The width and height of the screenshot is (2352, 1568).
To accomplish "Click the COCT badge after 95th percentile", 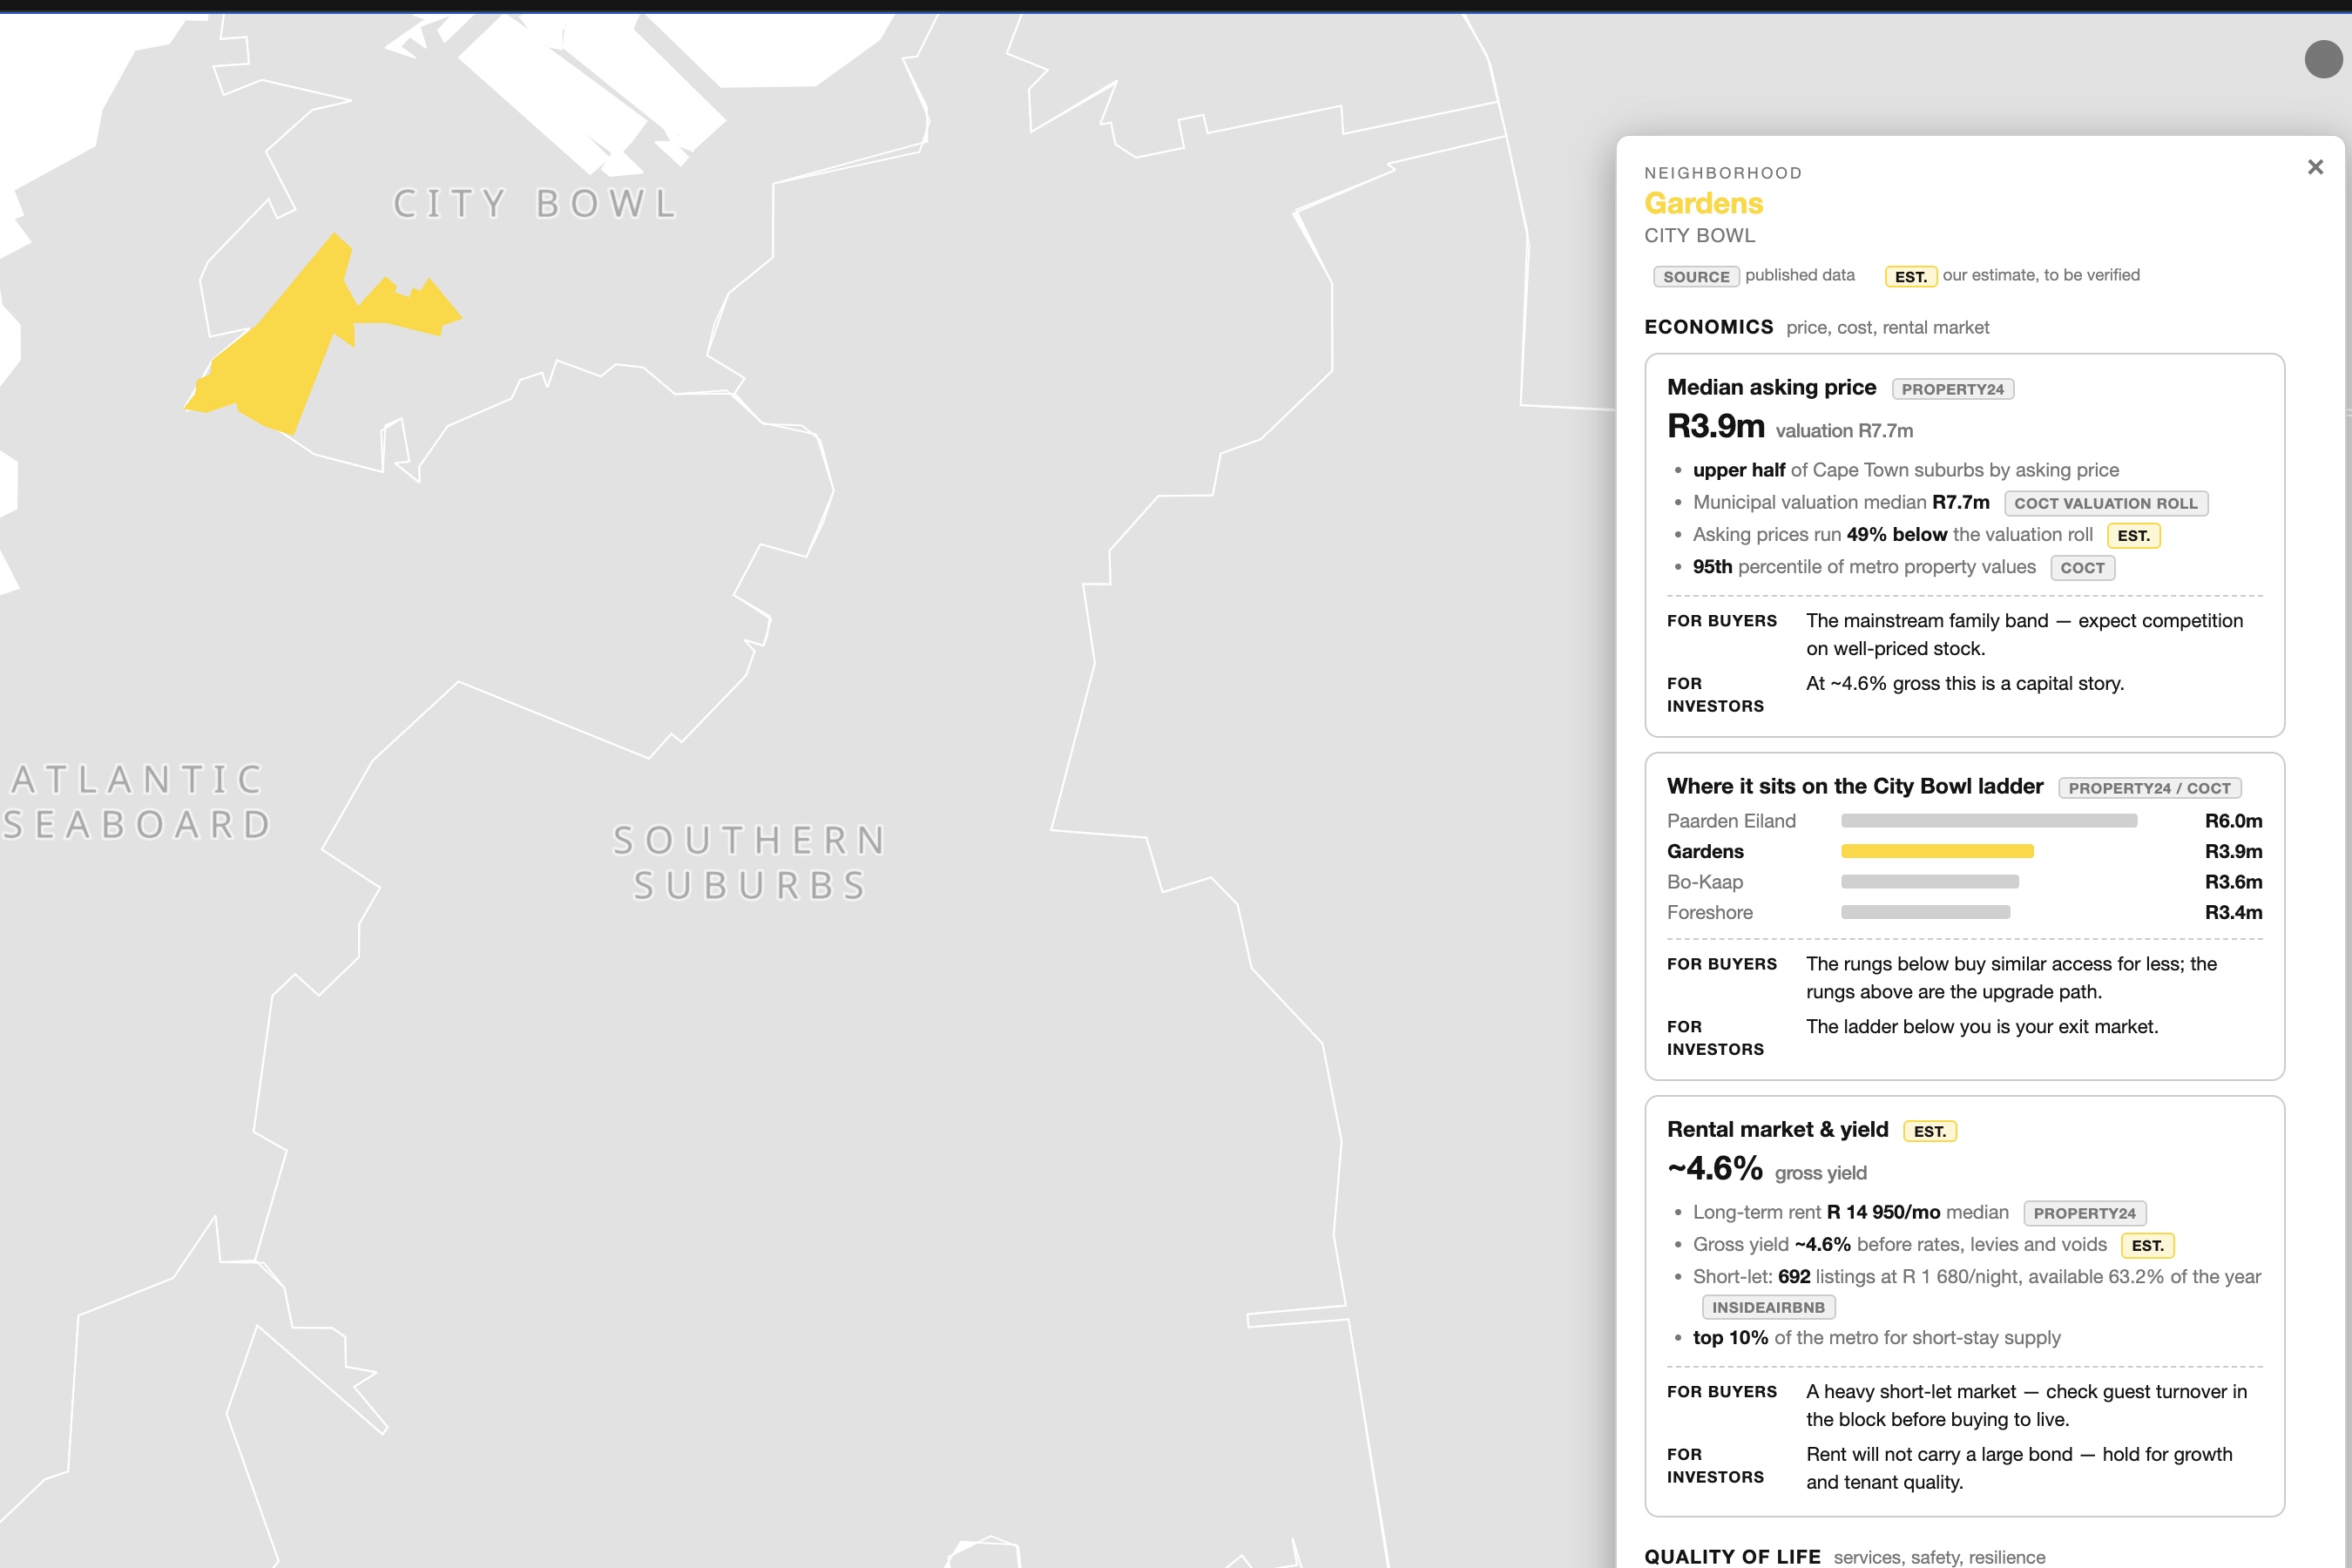I will pos(2082,568).
